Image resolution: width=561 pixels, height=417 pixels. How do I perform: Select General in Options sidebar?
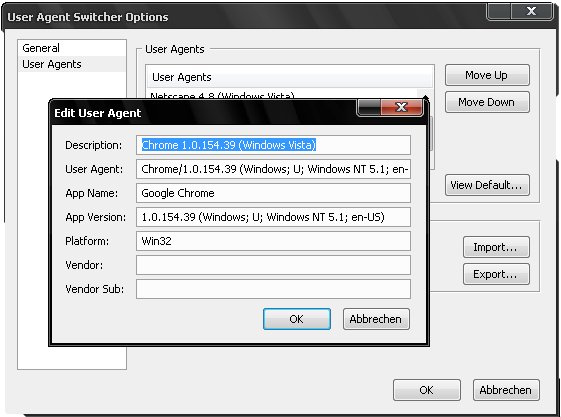pyautogui.click(x=72, y=48)
